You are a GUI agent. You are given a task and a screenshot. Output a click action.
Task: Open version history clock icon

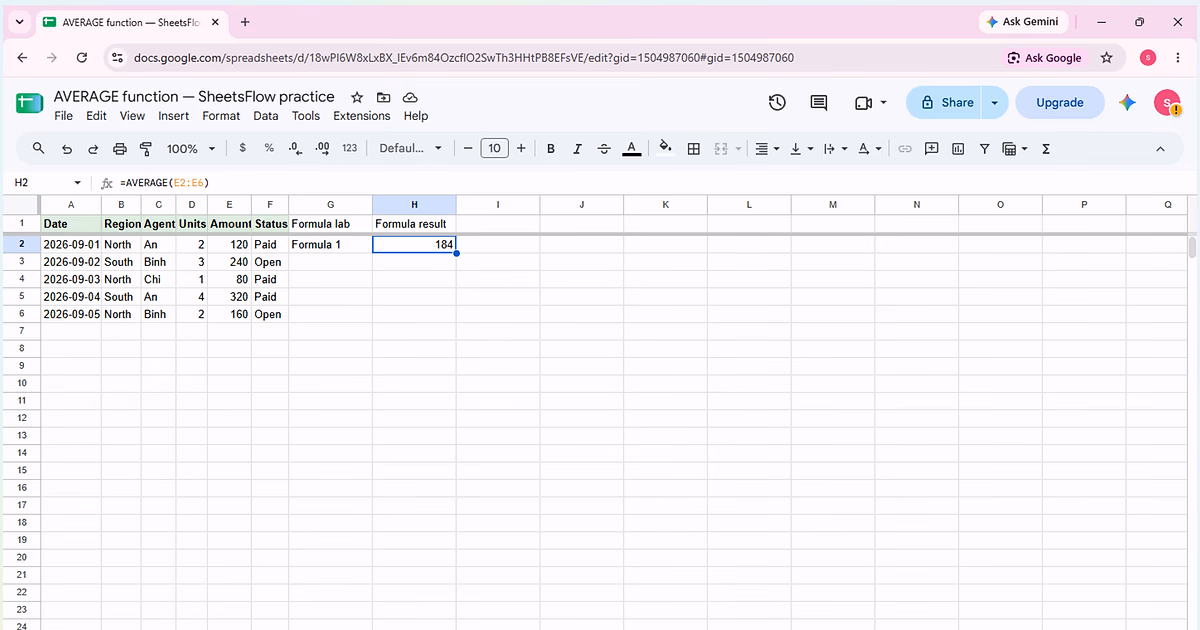click(777, 102)
